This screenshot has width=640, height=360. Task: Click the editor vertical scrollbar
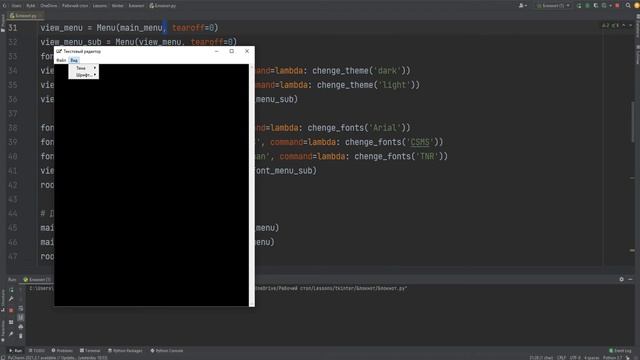633,122
